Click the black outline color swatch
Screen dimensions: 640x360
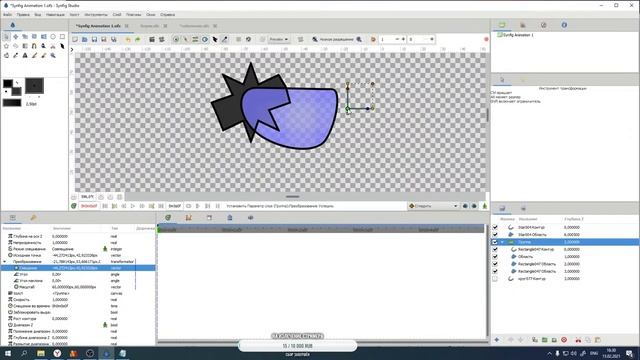(8, 84)
